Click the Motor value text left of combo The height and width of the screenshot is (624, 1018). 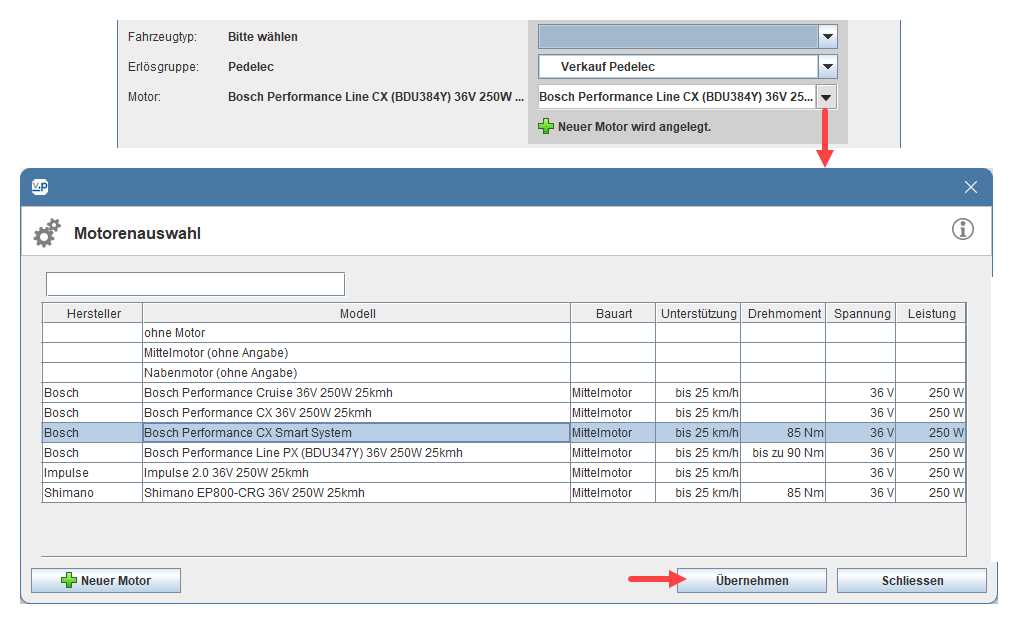click(x=376, y=97)
